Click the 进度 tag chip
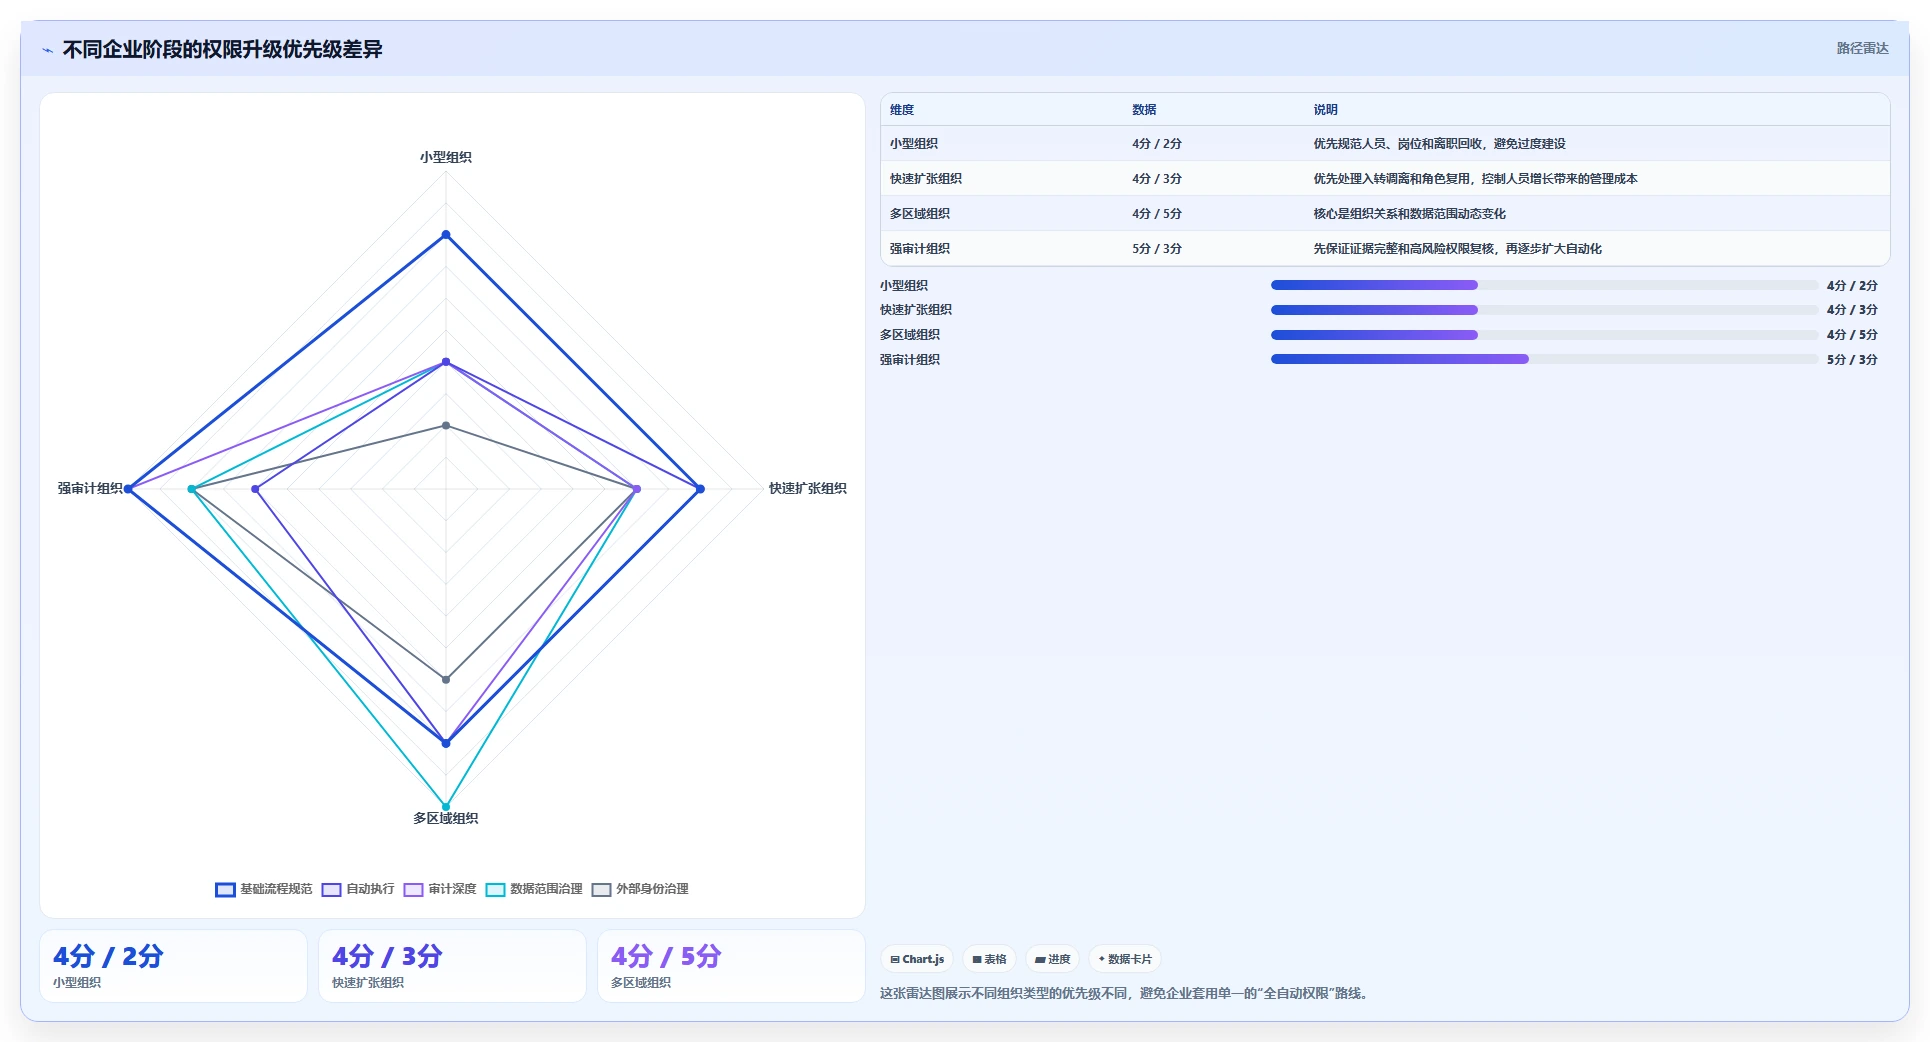The width and height of the screenshot is (1930, 1042). (x=1052, y=959)
